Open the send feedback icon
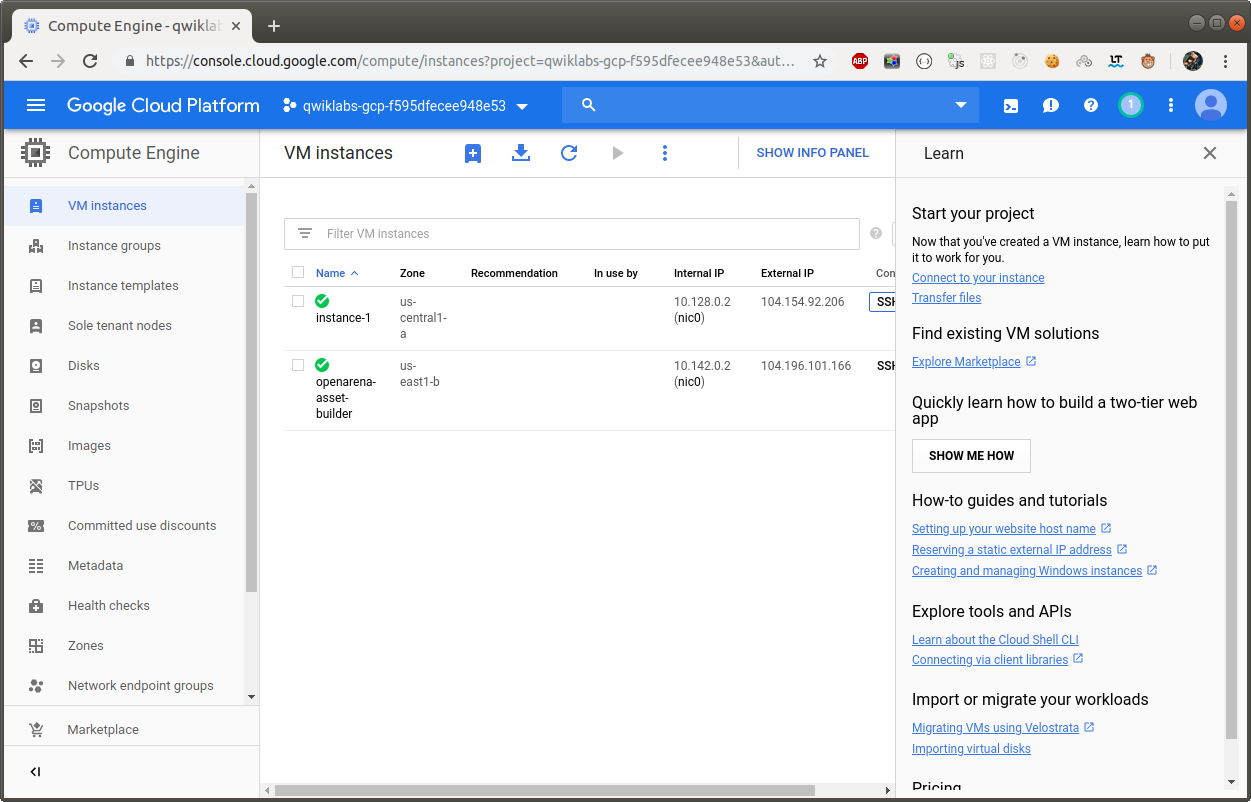This screenshot has height=802, width=1251. click(x=1051, y=105)
